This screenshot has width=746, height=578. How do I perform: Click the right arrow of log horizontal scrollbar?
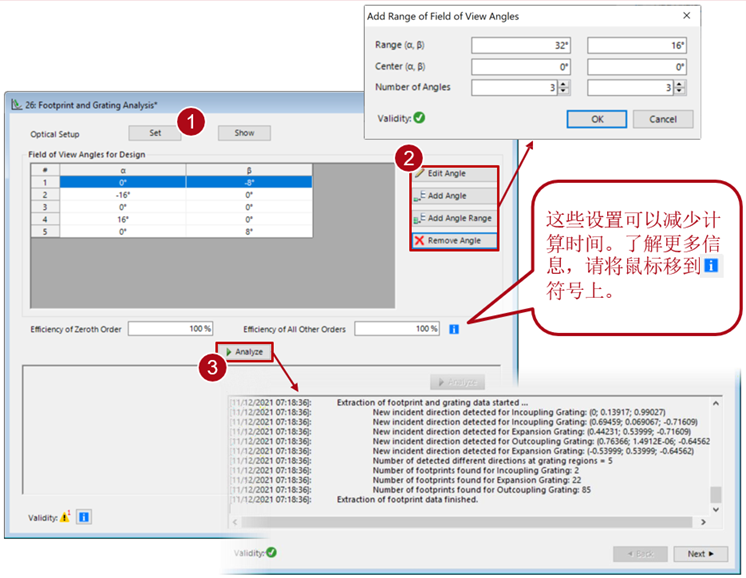pos(703,522)
